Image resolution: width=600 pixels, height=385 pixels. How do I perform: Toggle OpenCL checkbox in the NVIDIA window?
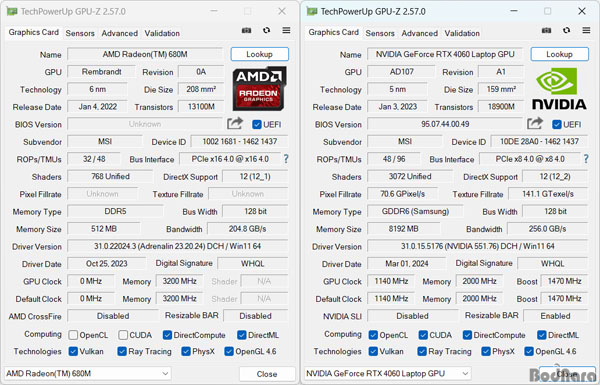tap(373, 335)
